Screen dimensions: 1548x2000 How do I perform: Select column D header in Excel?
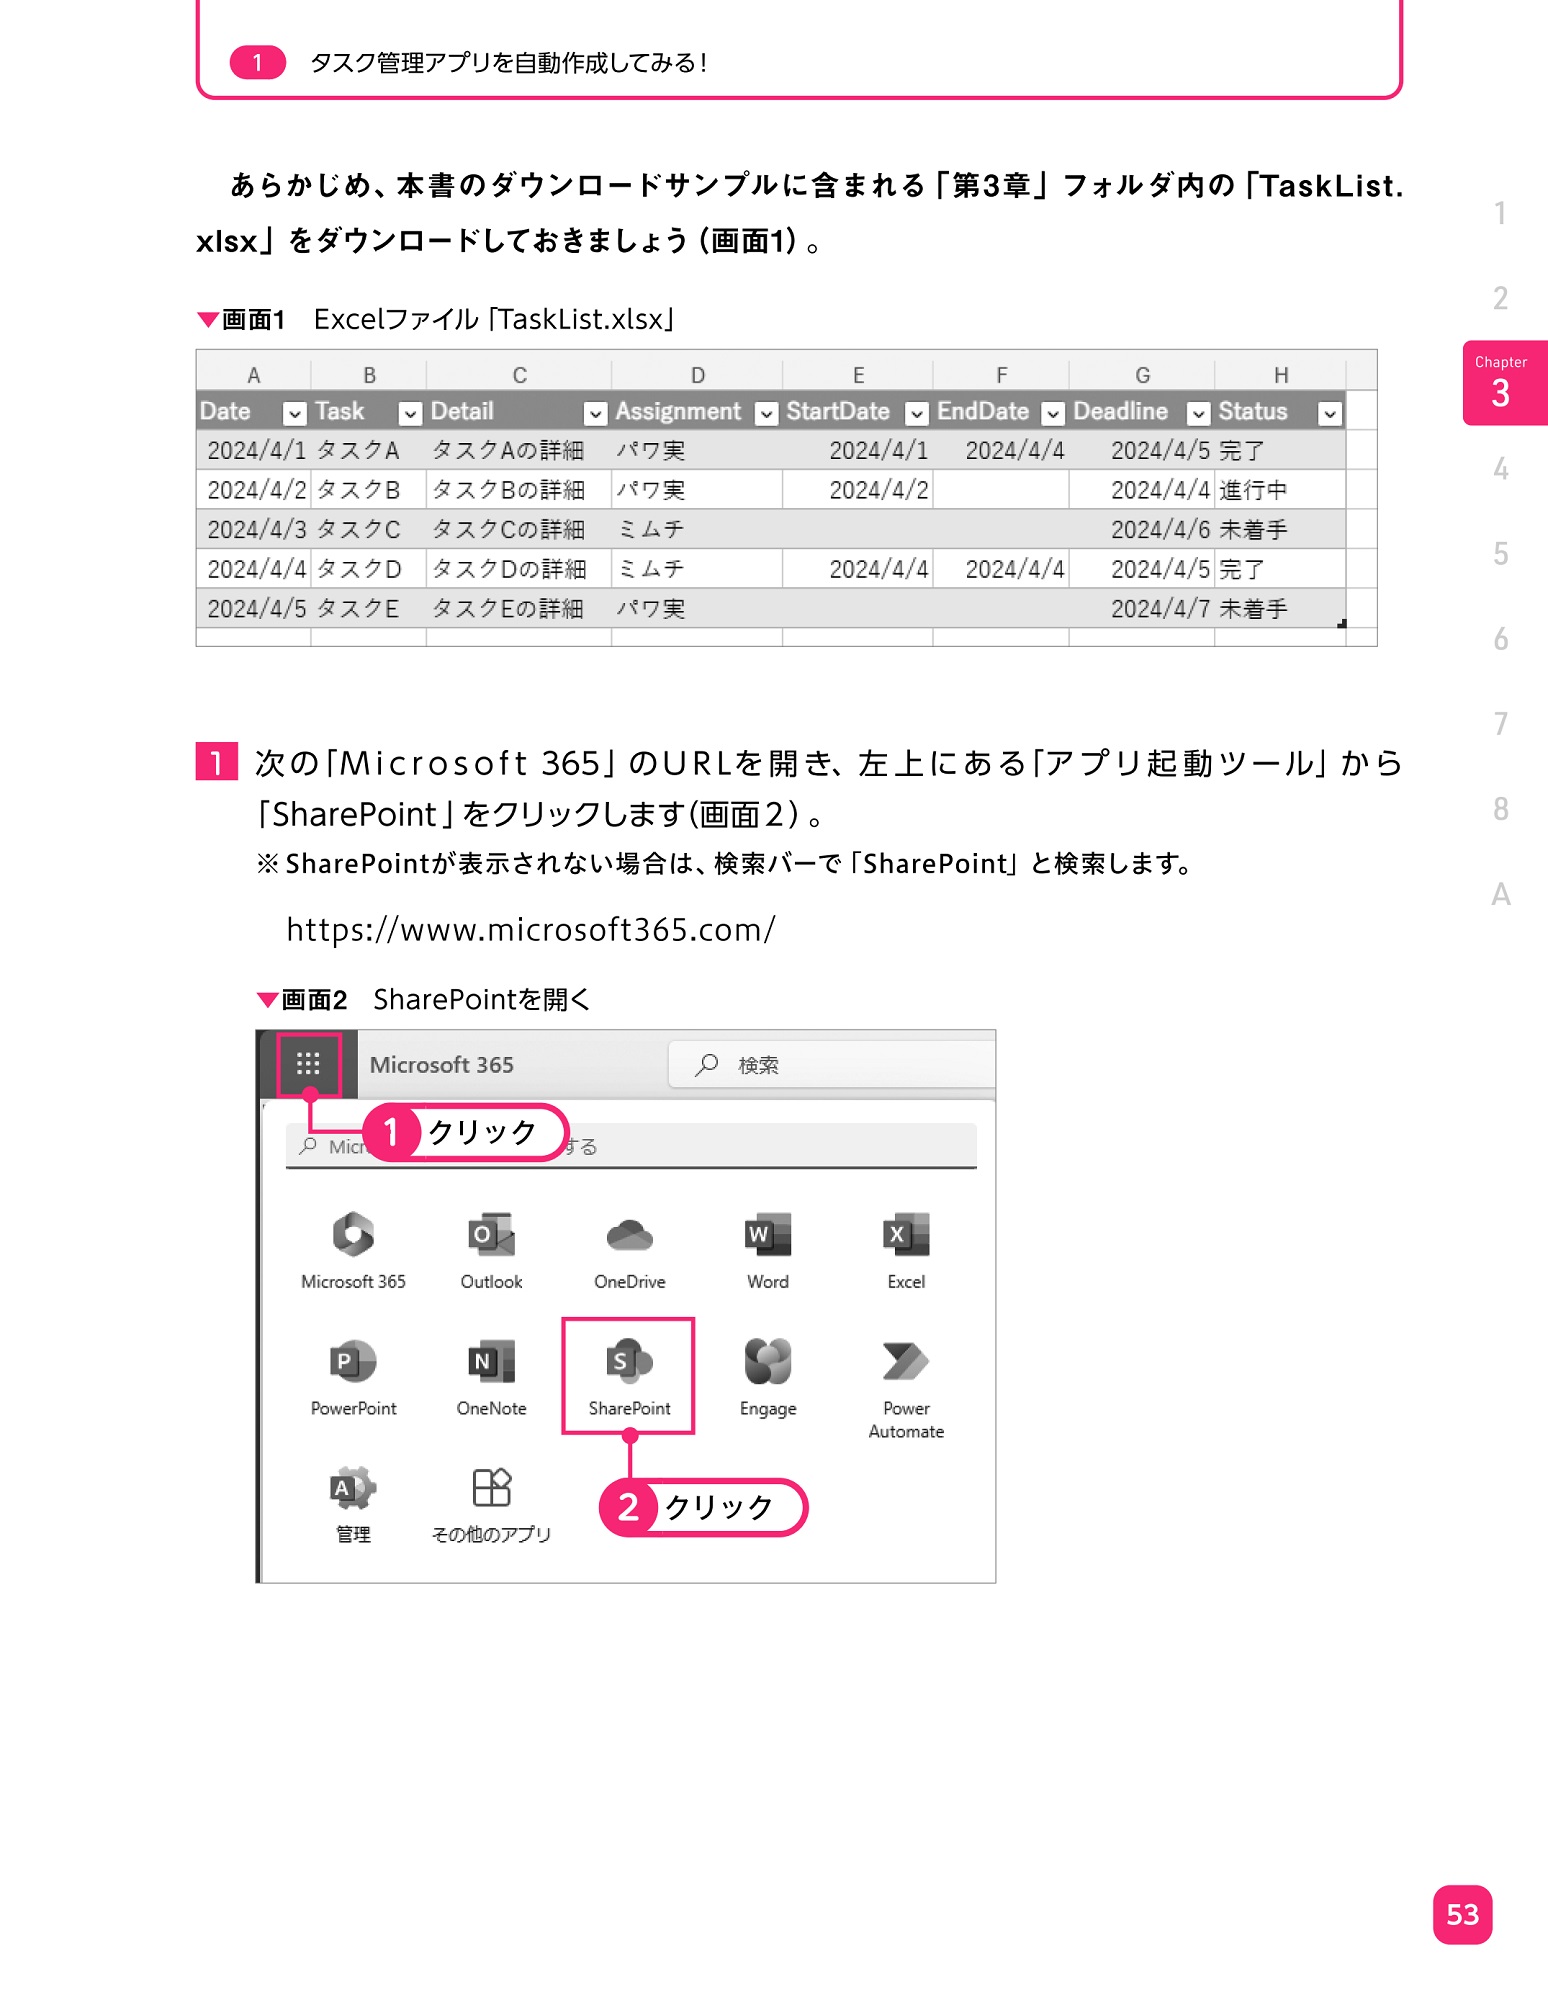pos(697,375)
